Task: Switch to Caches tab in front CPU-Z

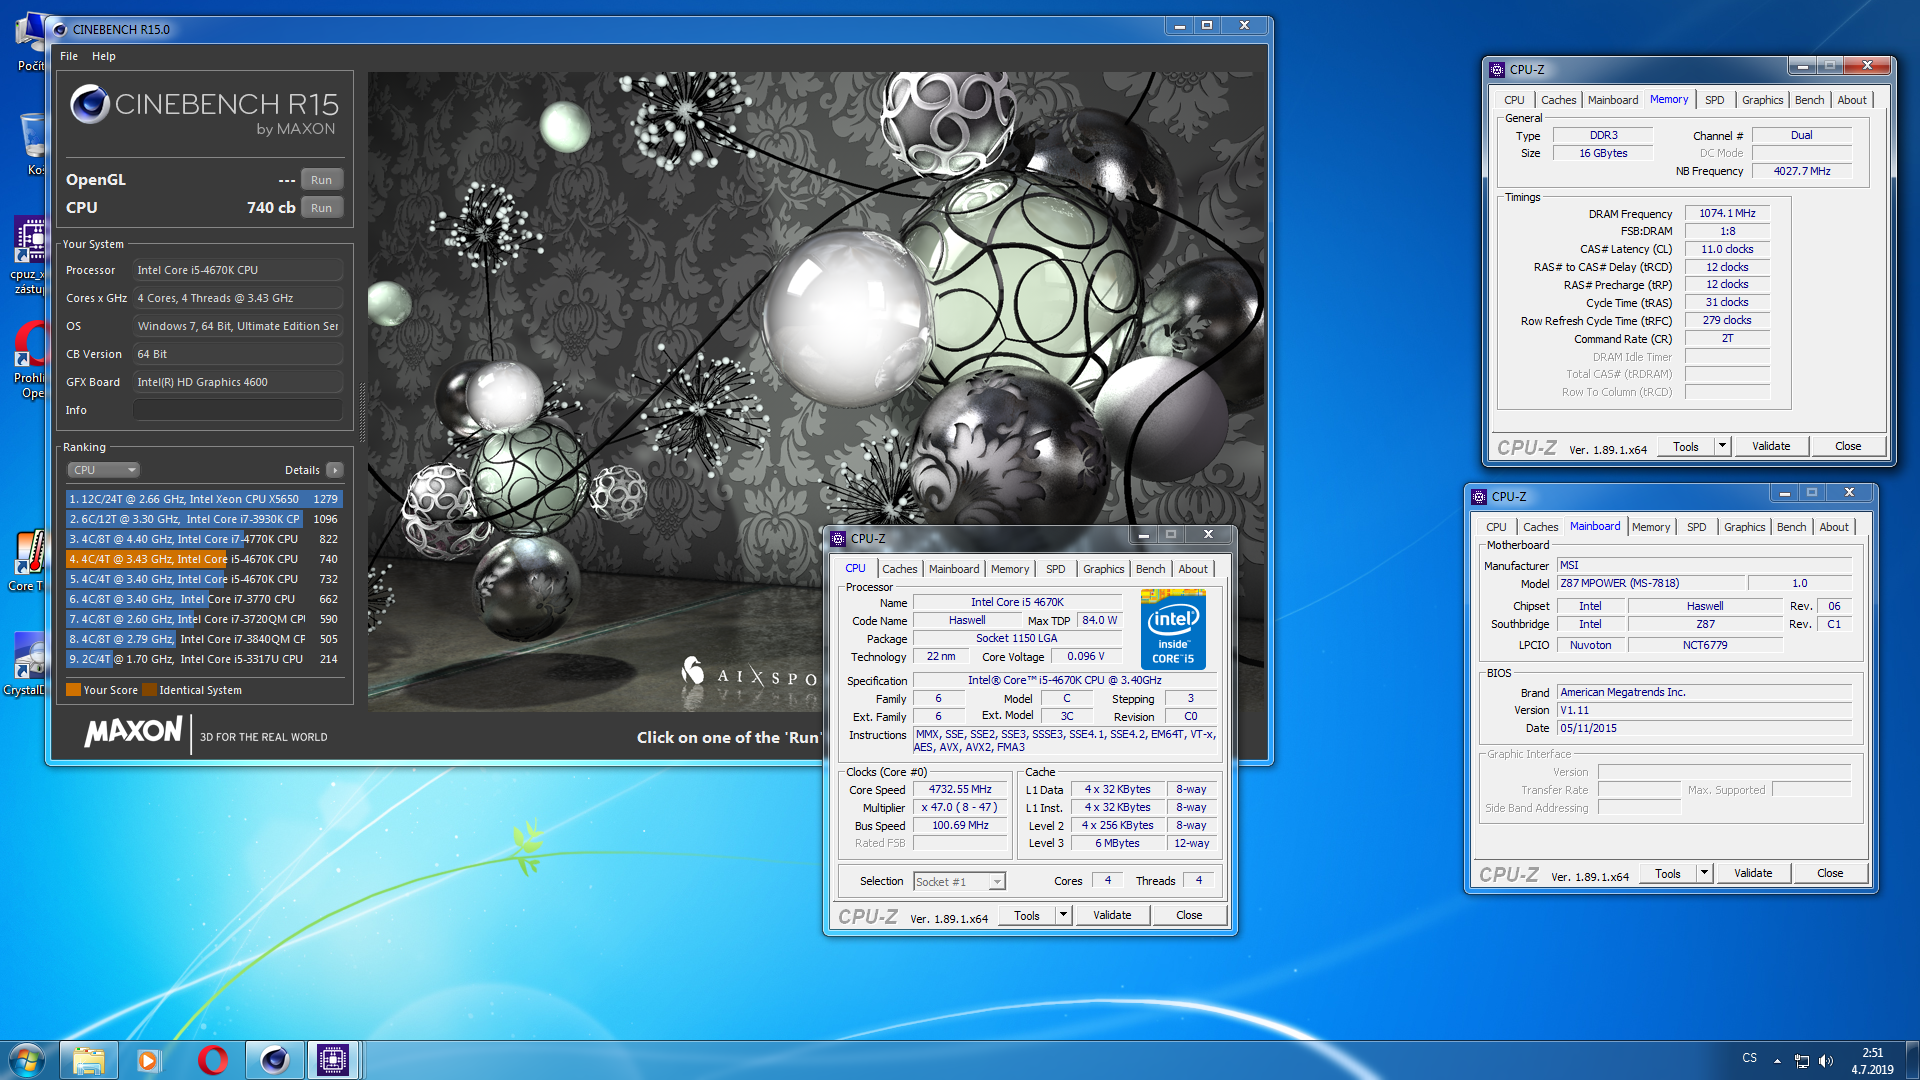Action: click(899, 569)
